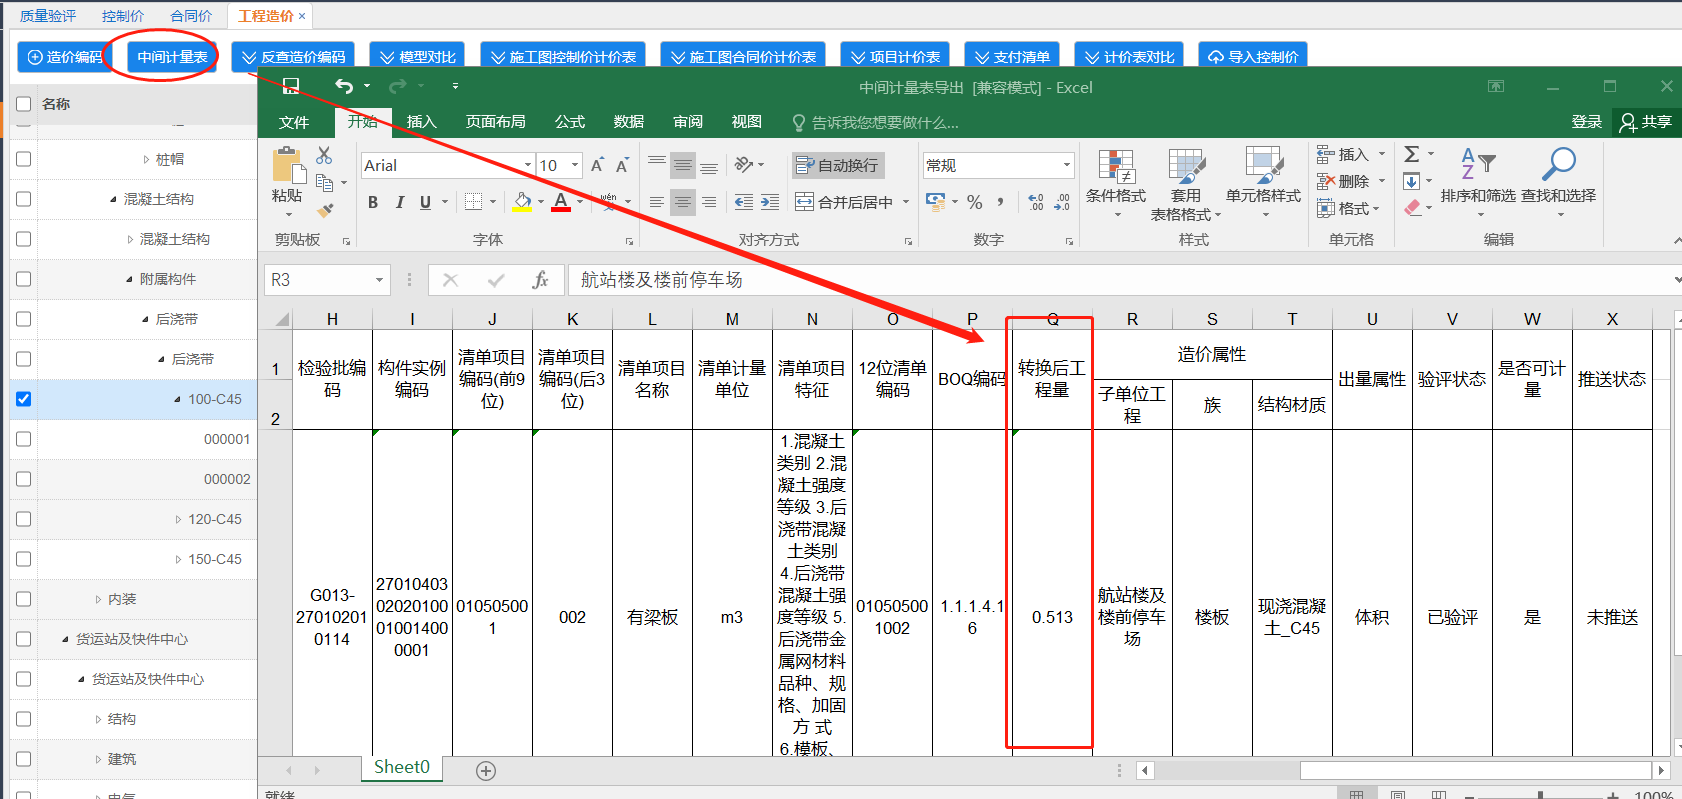1682x799 pixels.
Task: Decrease font size with smaller A icon
Action: click(x=622, y=165)
